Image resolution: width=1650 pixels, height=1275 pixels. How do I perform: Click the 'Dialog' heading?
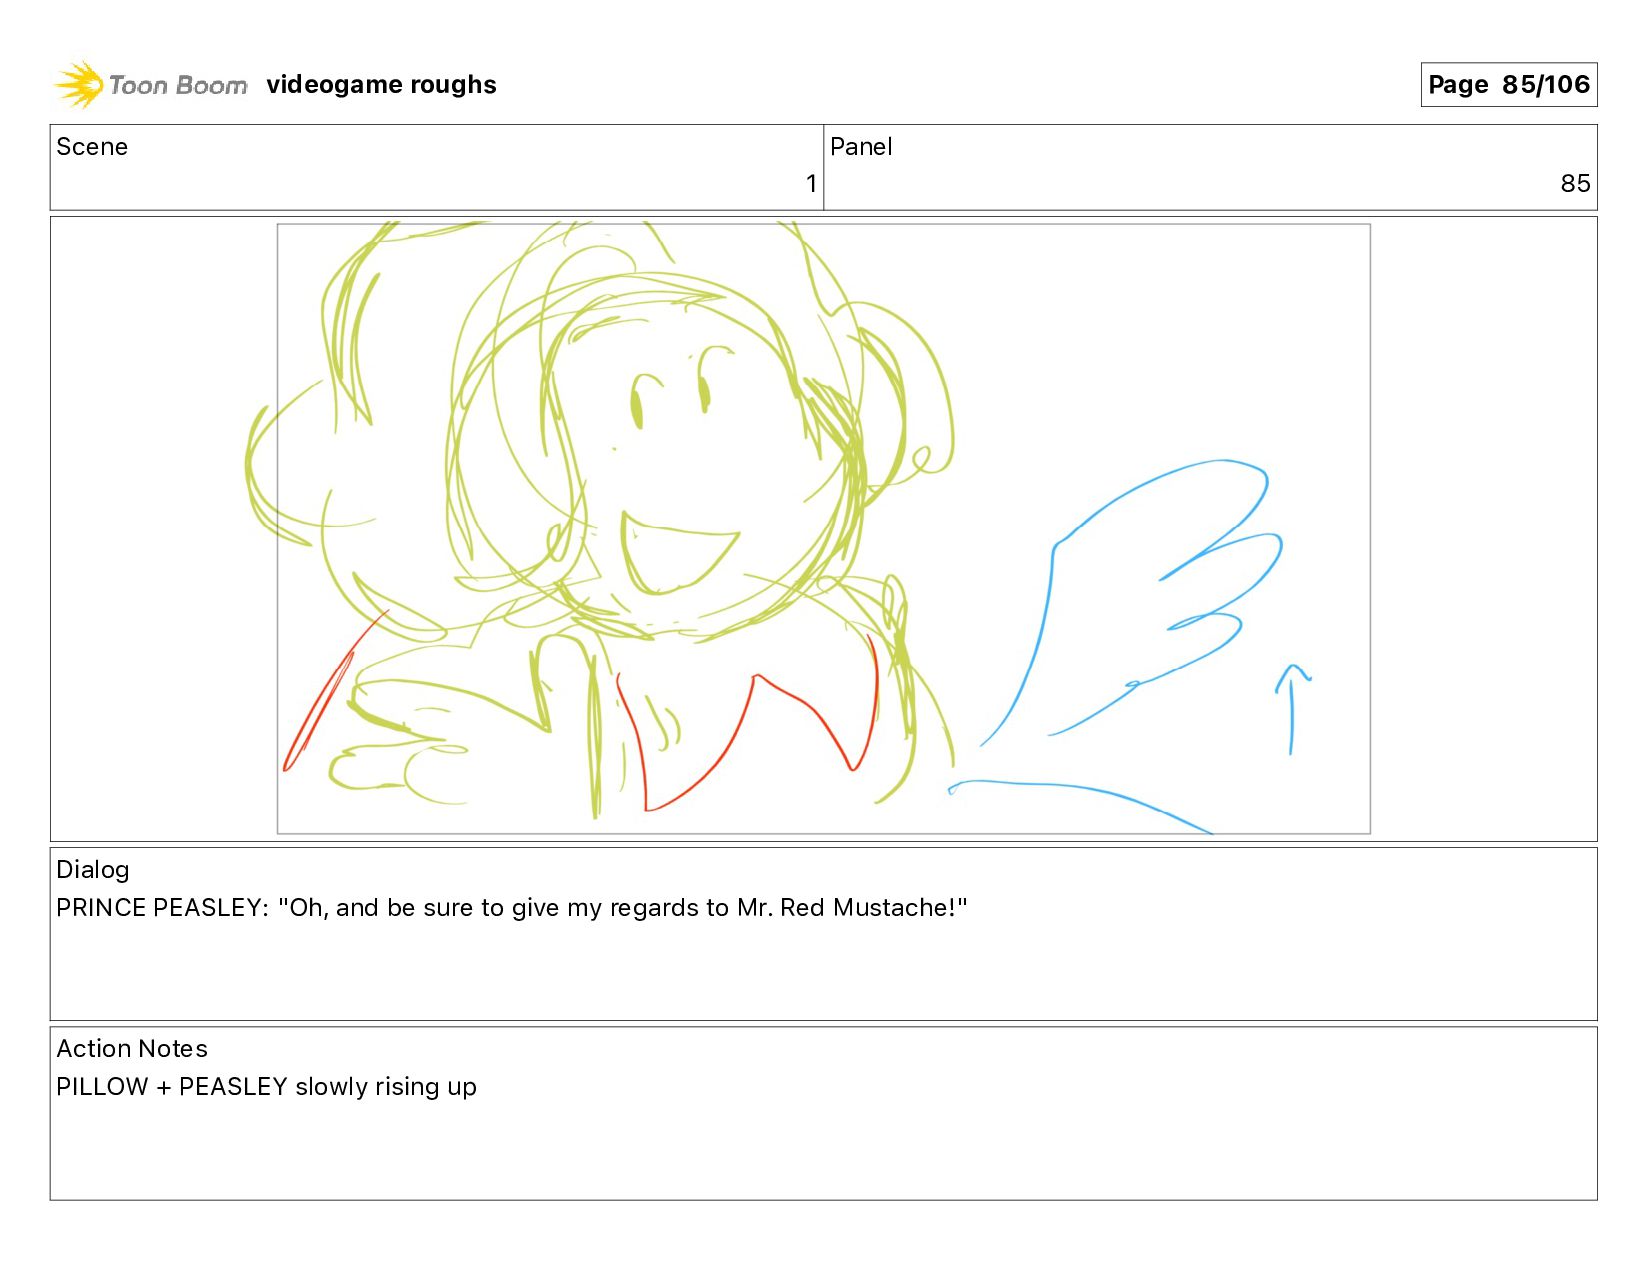[93, 870]
